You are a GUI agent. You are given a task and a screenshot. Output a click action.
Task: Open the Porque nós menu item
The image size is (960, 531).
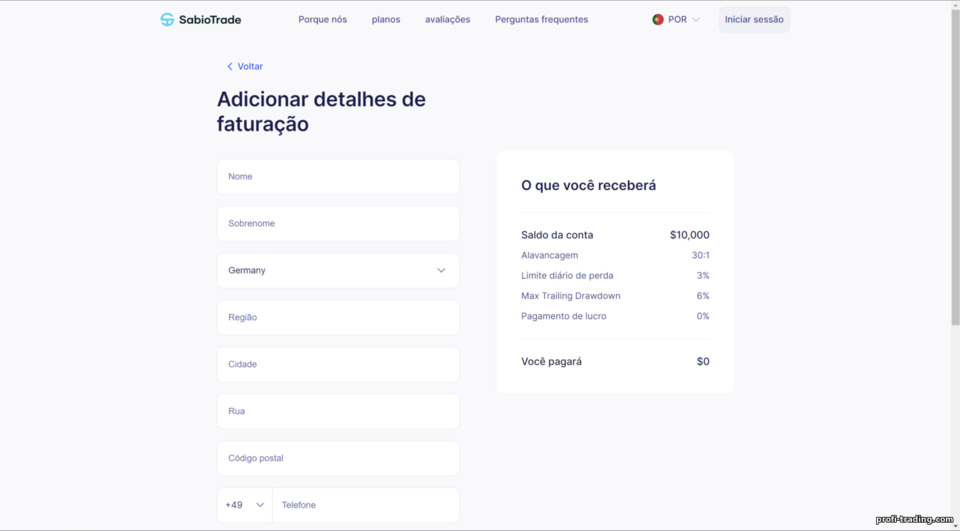point(323,20)
